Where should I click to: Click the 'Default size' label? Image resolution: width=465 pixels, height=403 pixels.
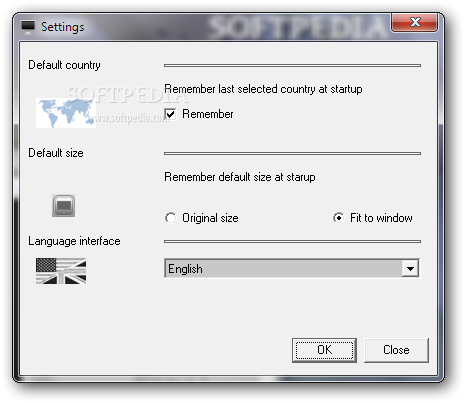(56, 153)
